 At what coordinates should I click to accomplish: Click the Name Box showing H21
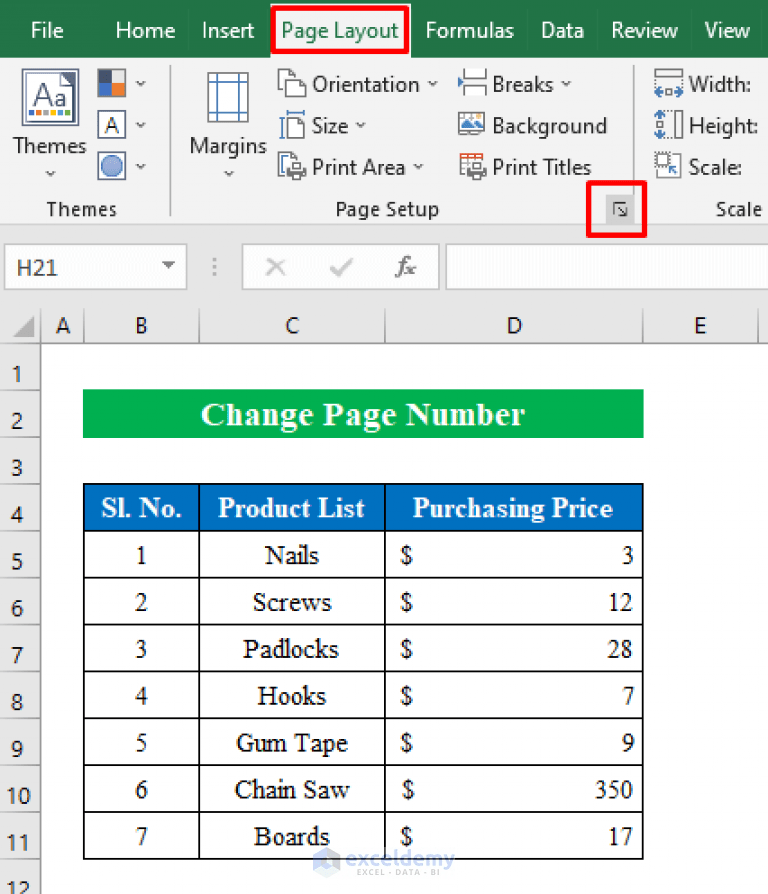pos(95,267)
